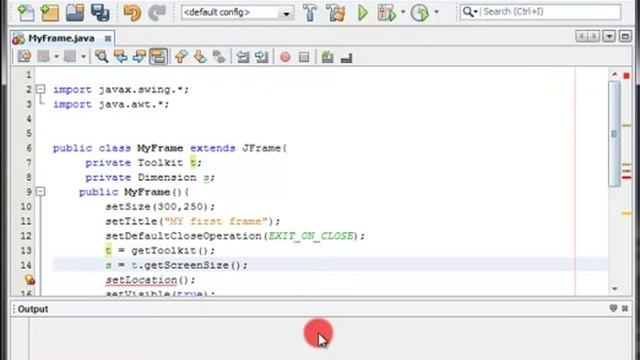Close the MyFrame.java tab
640x360 pixels.
(x=108, y=38)
